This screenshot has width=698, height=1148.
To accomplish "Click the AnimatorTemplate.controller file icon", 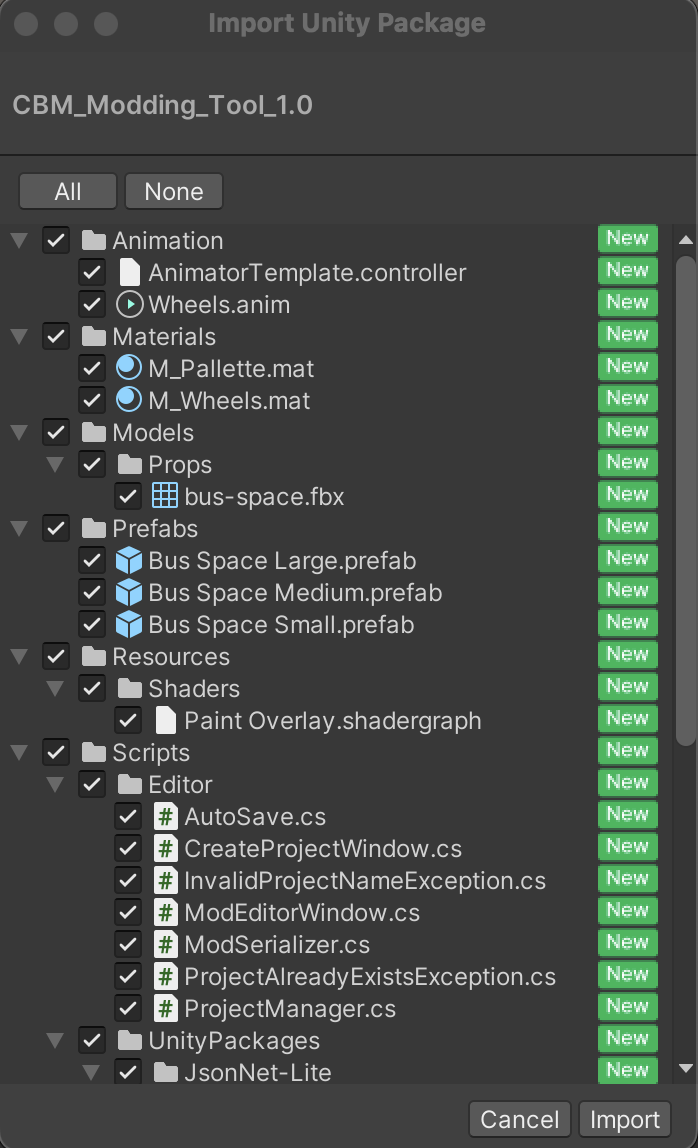I will 130,272.
